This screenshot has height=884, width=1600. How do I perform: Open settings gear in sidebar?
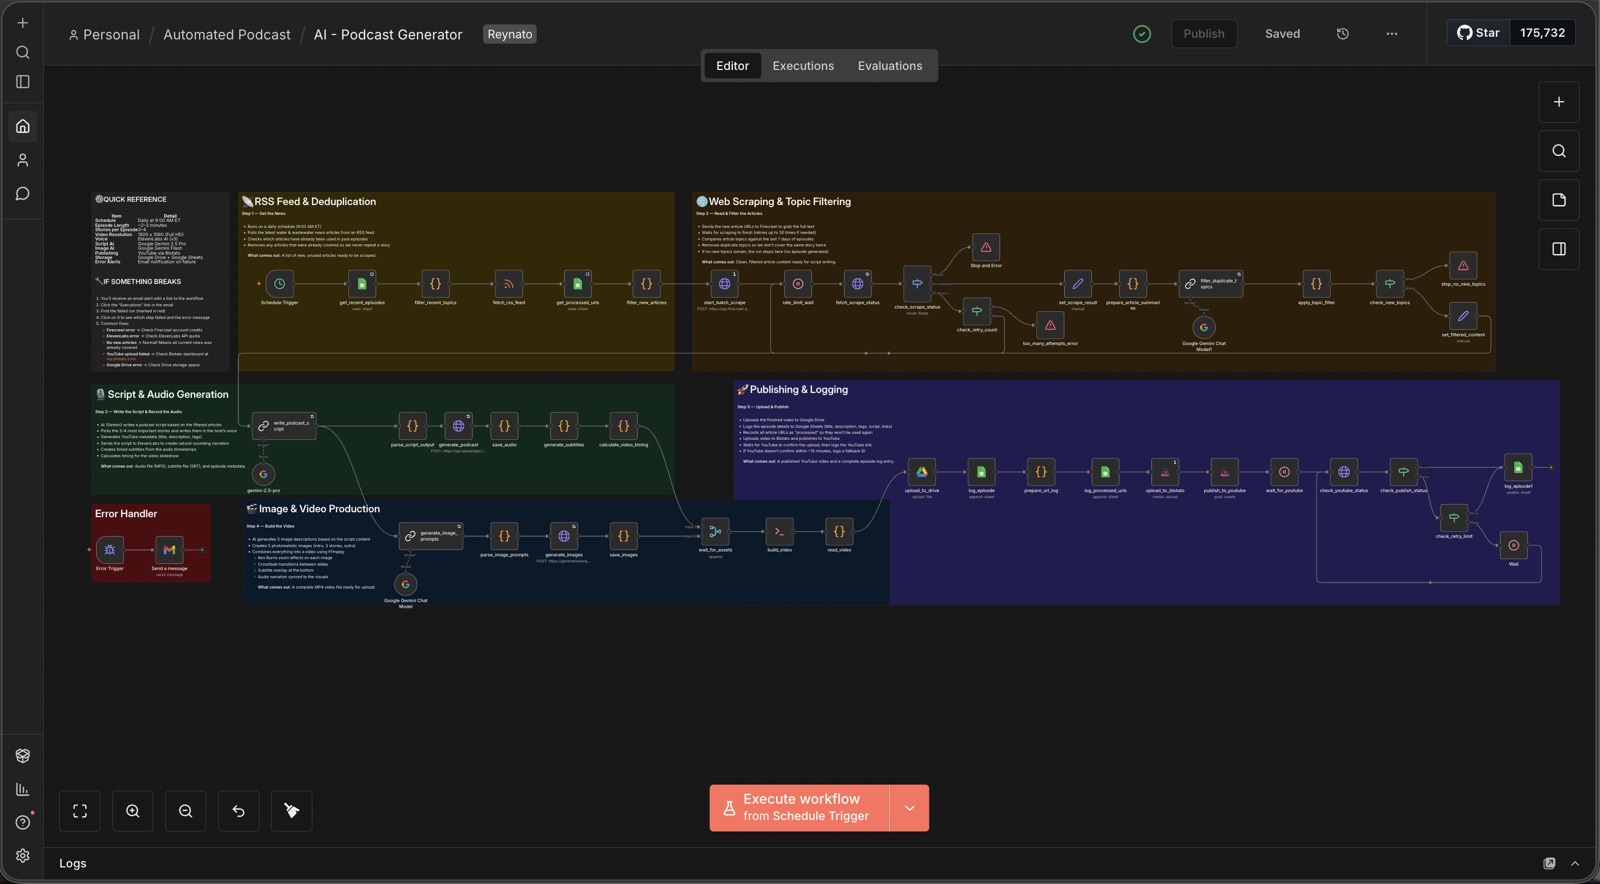[x=23, y=856]
